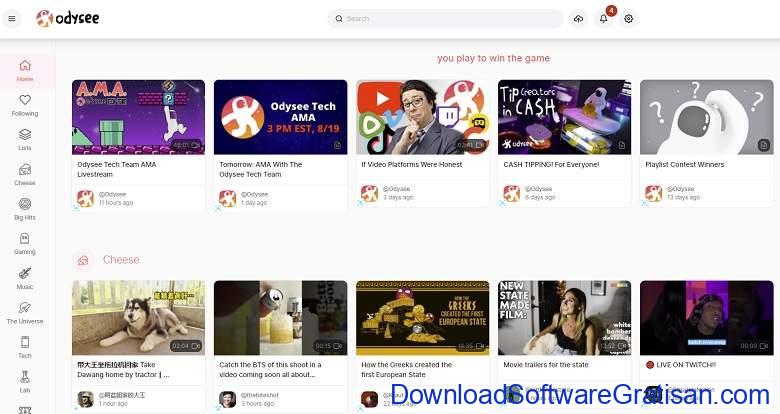This screenshot has height=414, width=780.
Task: Open husky dog video thumbnail
Action: 138,317
